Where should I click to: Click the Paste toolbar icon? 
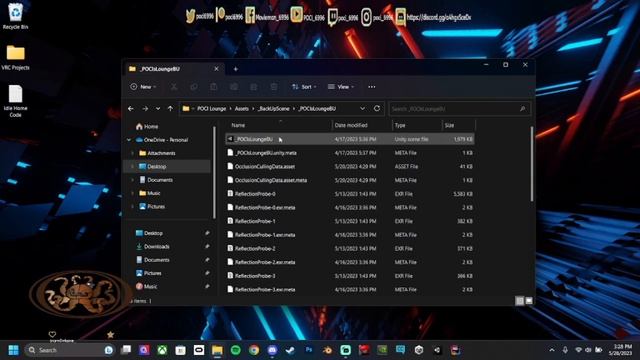(213, 87)
